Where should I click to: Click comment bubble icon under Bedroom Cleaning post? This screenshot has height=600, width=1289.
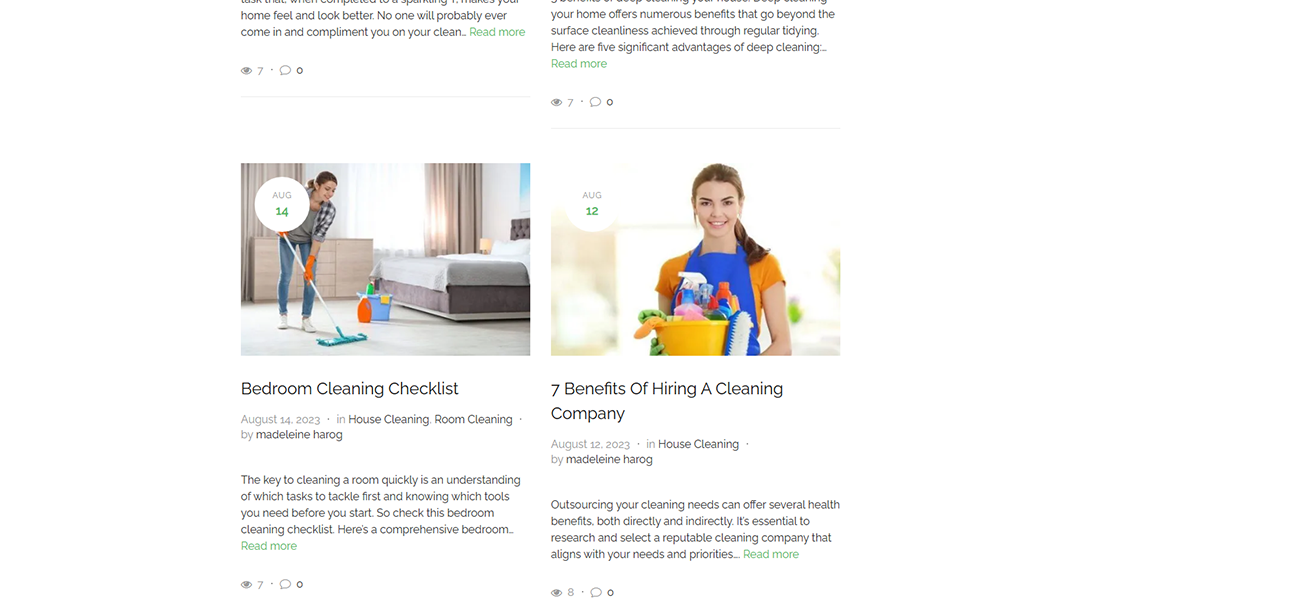285,584
